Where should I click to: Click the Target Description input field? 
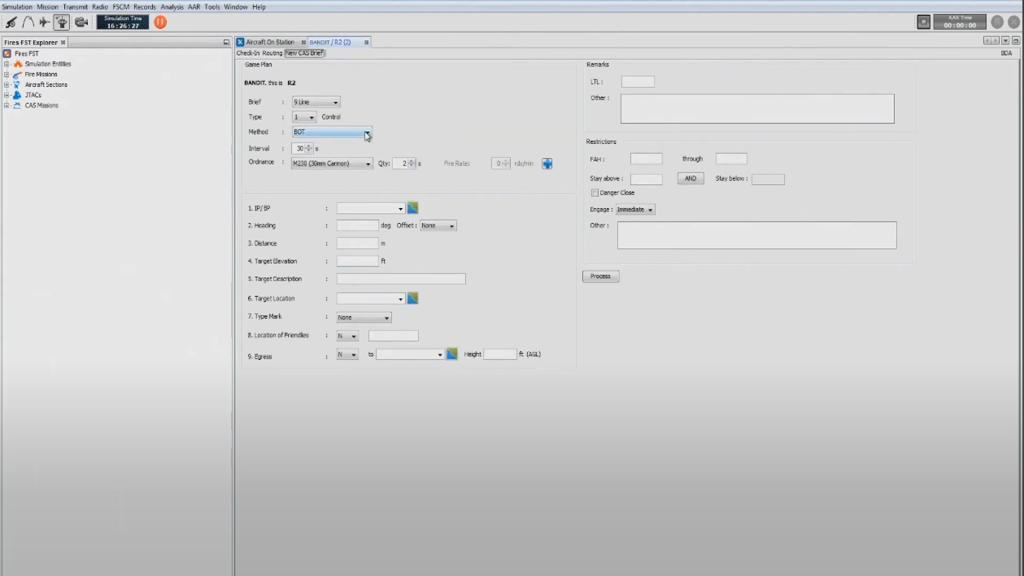(401, 279)
